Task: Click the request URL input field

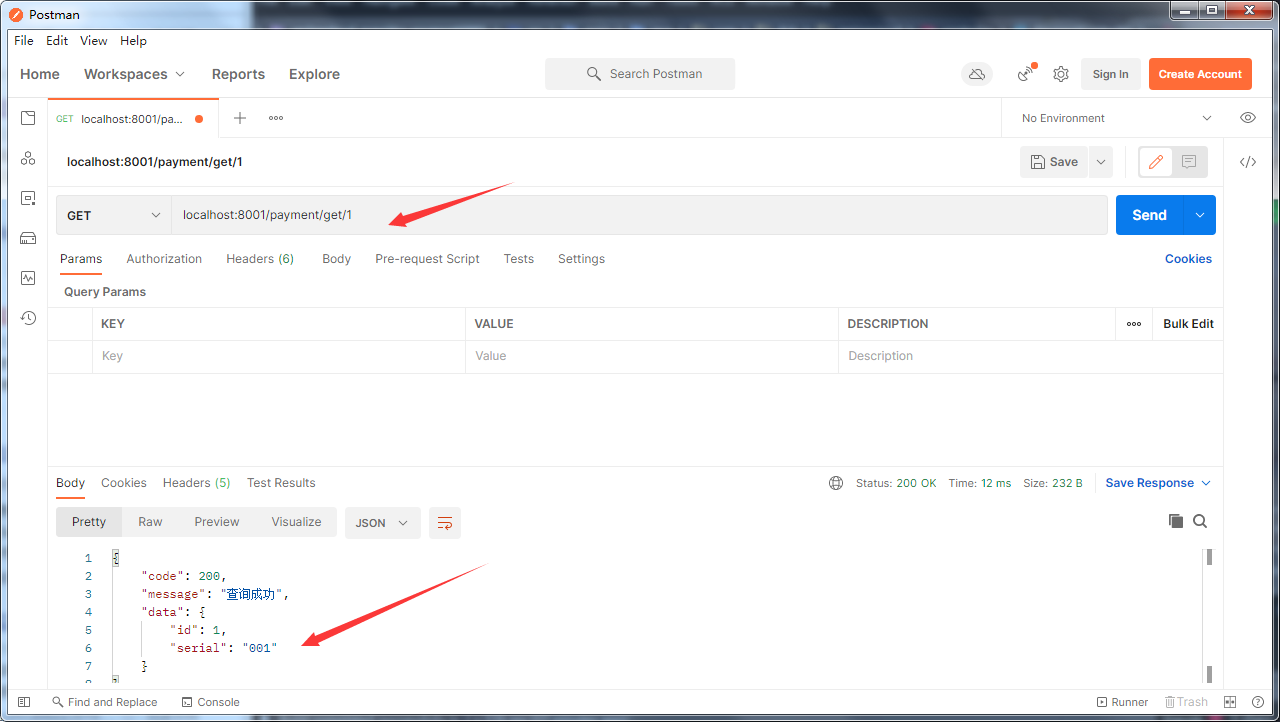Action: pos(639,215)
